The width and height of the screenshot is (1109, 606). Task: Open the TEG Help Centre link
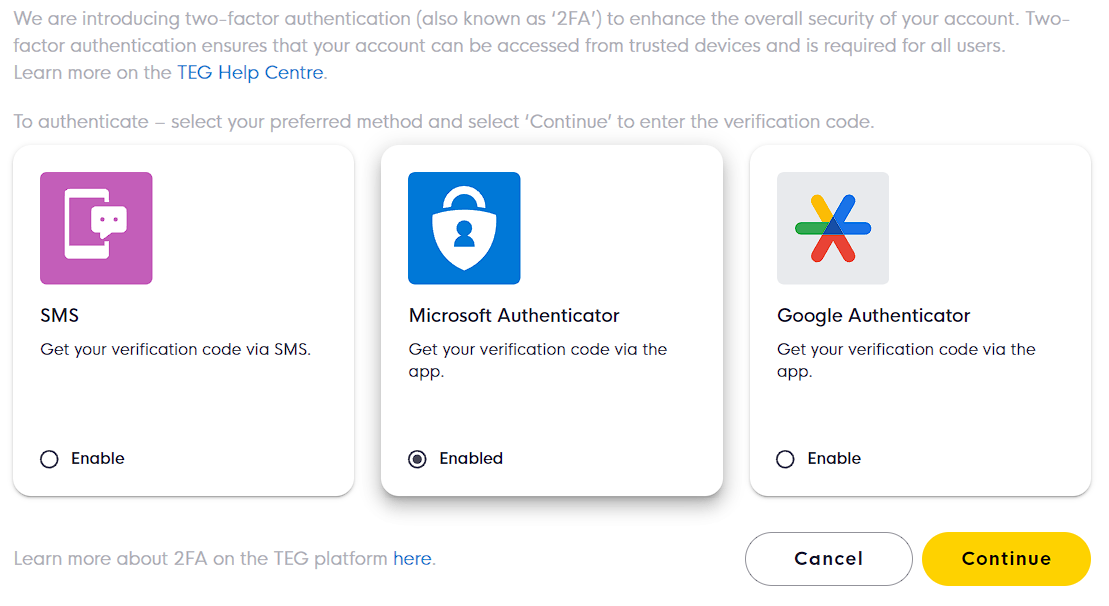pyautogui.click(x=250, y=73)
